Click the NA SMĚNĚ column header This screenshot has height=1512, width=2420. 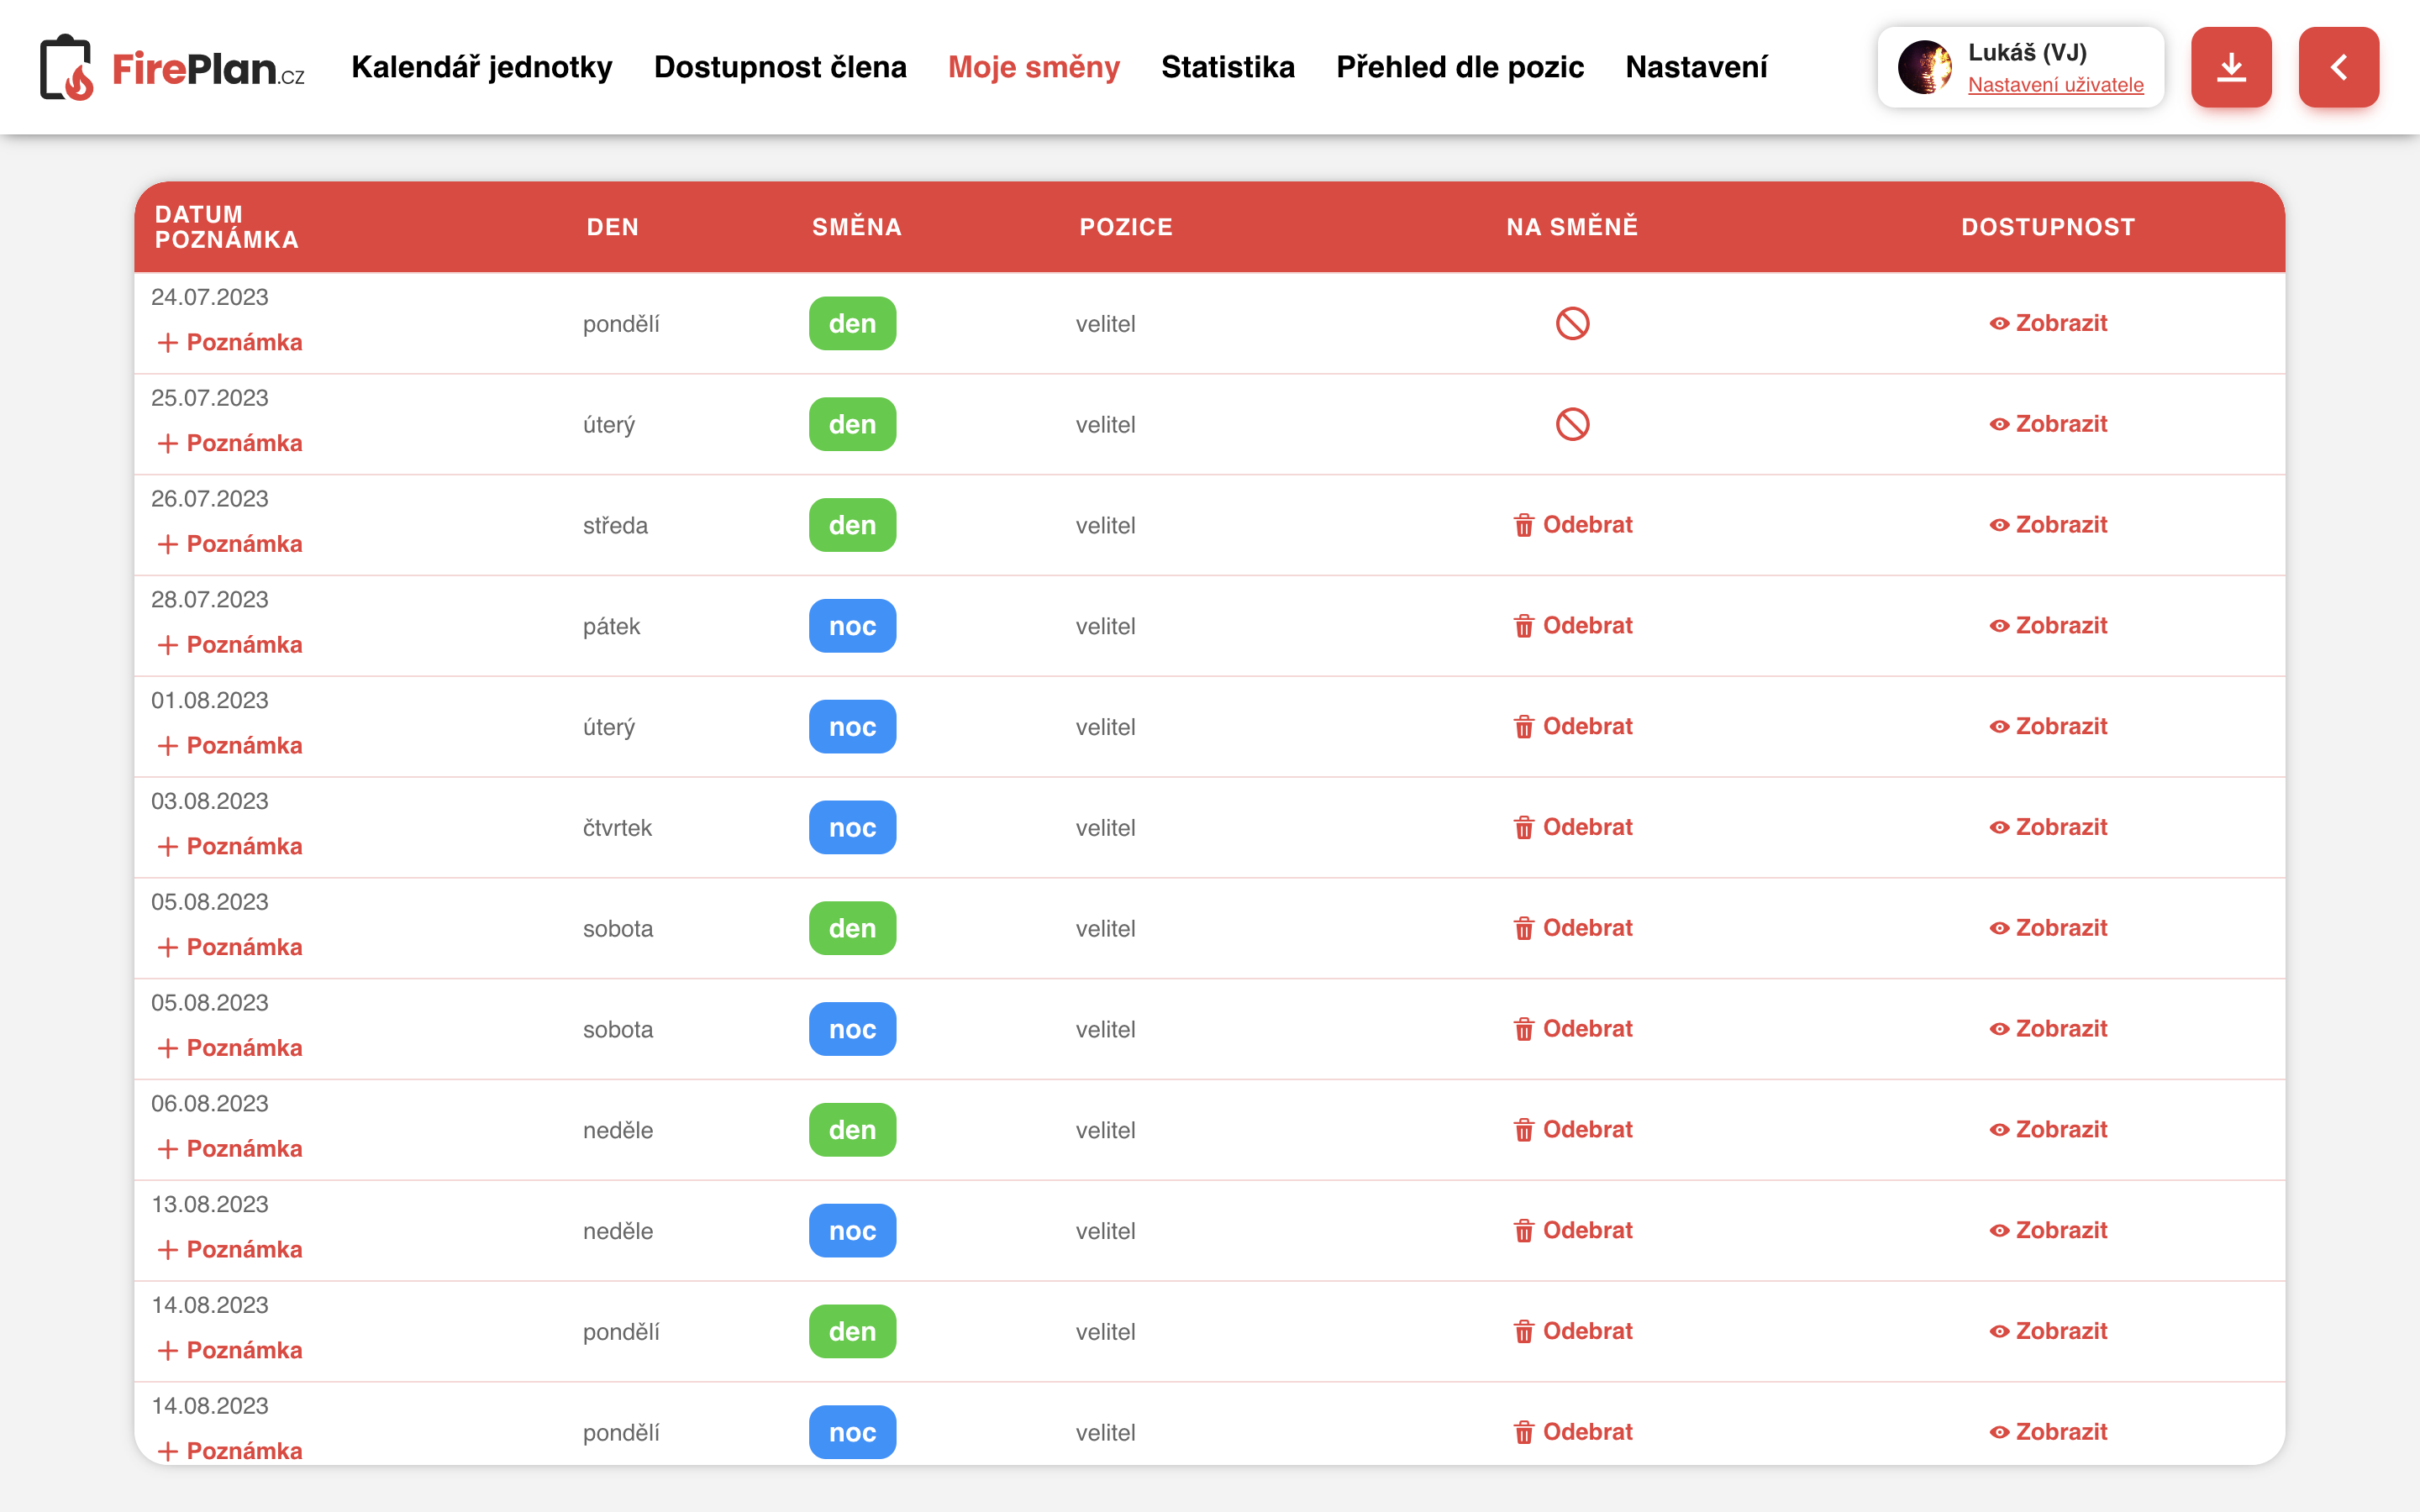[1572, 227]
